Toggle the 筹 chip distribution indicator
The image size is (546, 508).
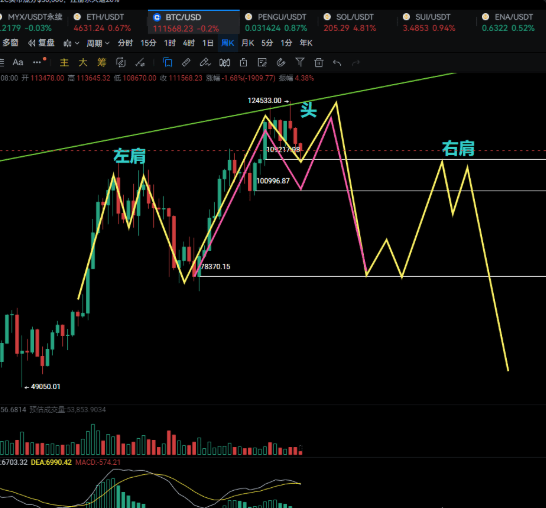tap(102, 62)
